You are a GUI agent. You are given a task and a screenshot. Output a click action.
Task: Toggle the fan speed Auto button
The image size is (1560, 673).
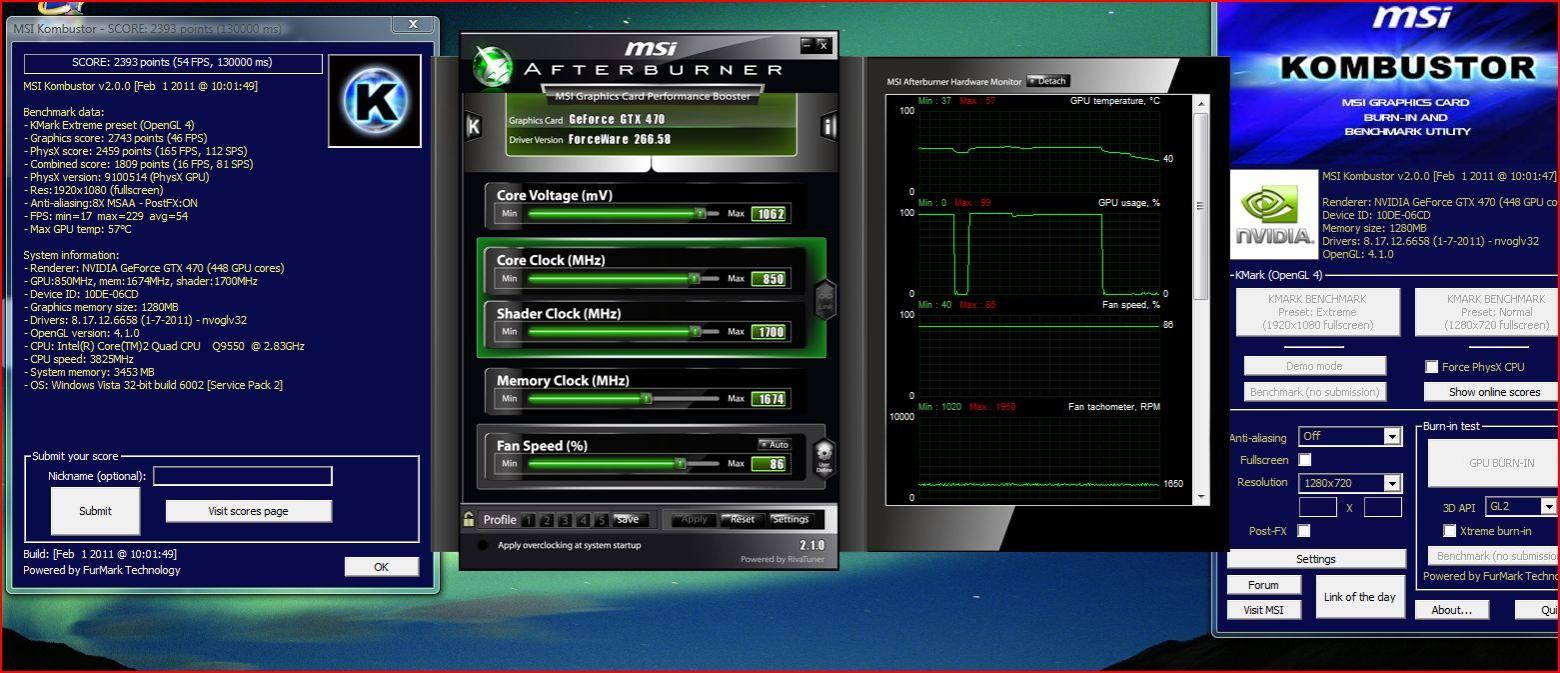(774, 444)
